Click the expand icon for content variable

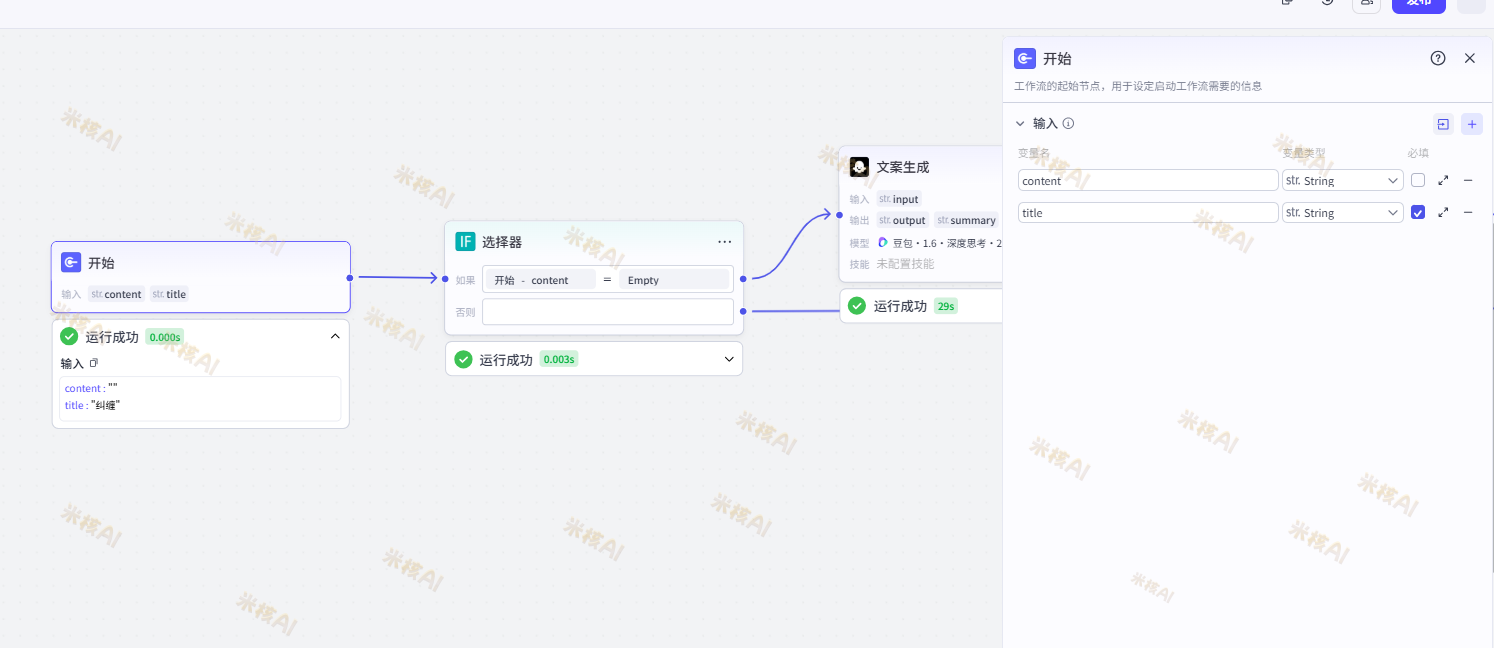click(1443, 181)
